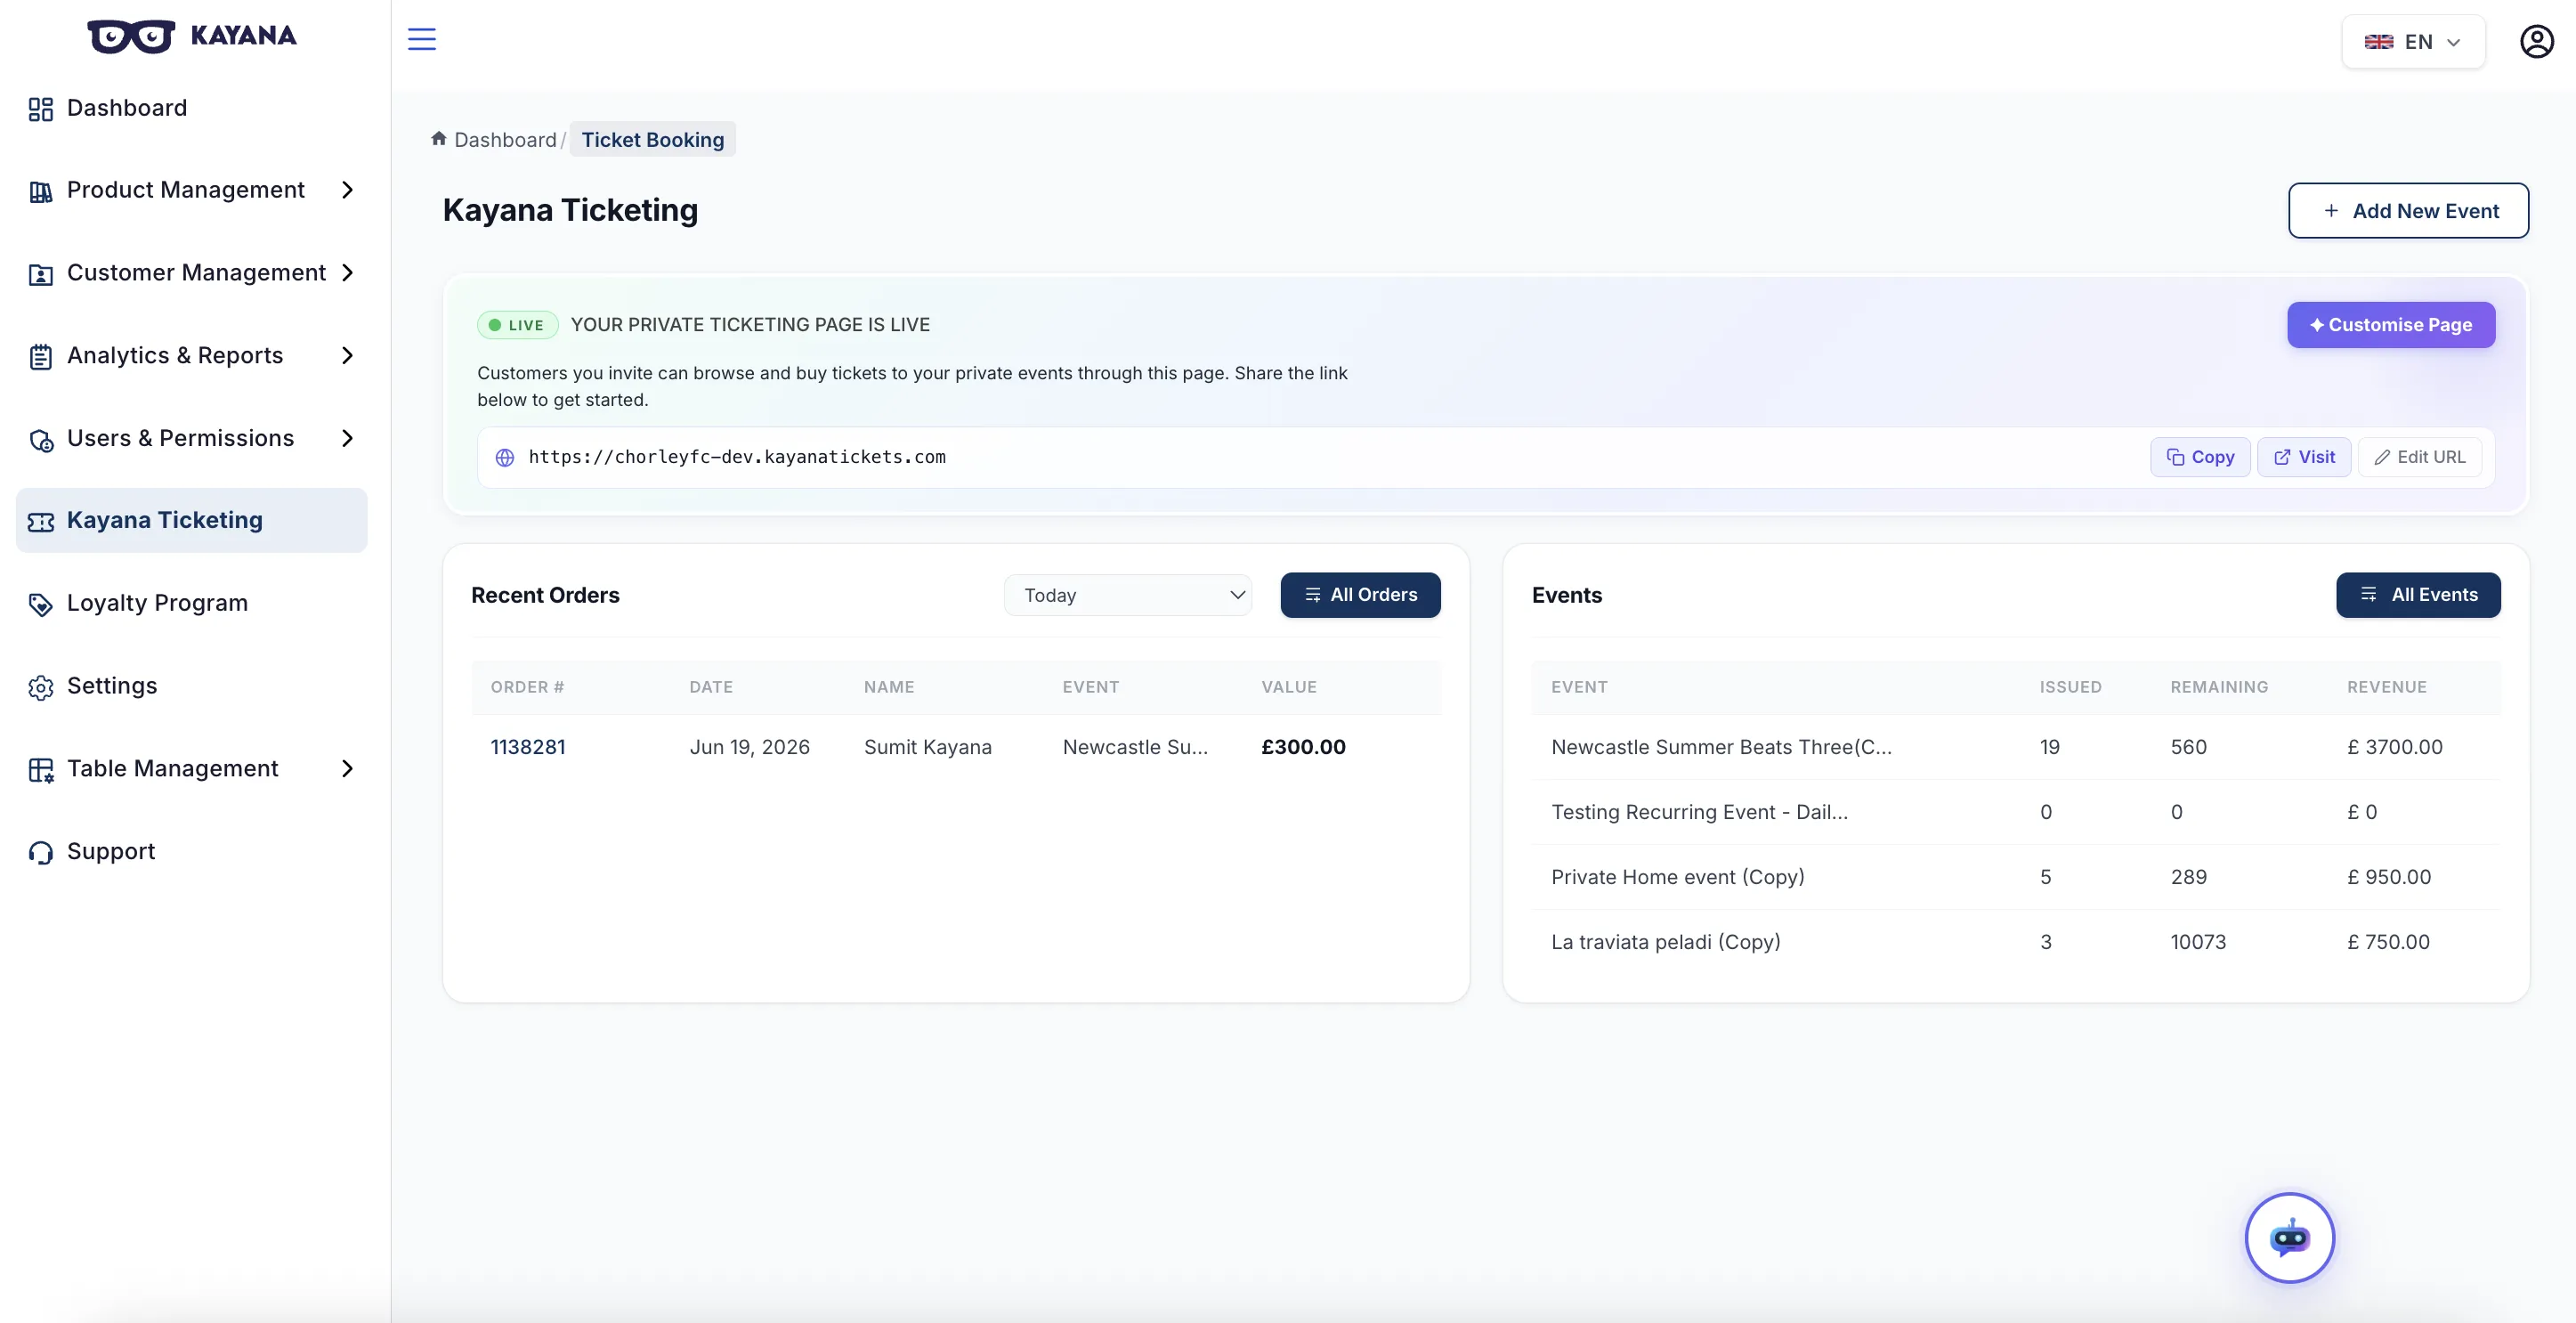Click the La traviata peladi (Copy) row
The width and height of the screenshot is (2576, 1323).
pos(2015,942)
